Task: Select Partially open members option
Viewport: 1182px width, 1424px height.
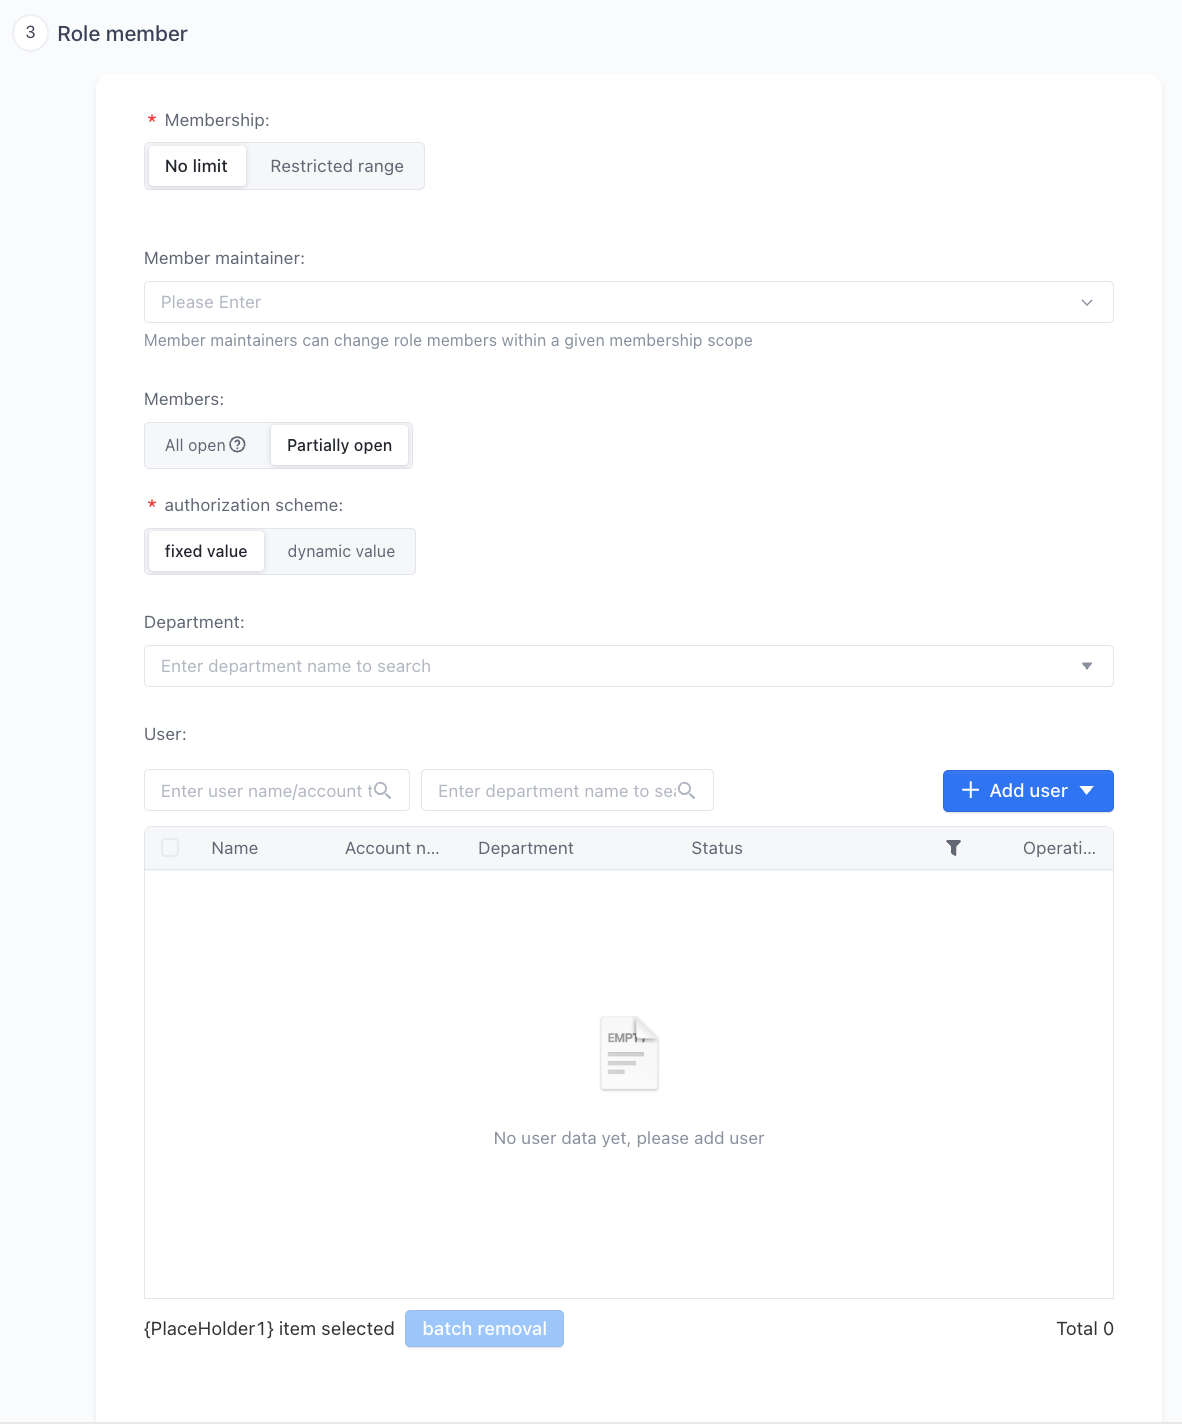Action: pyautogui.click(x=339, y=445)
